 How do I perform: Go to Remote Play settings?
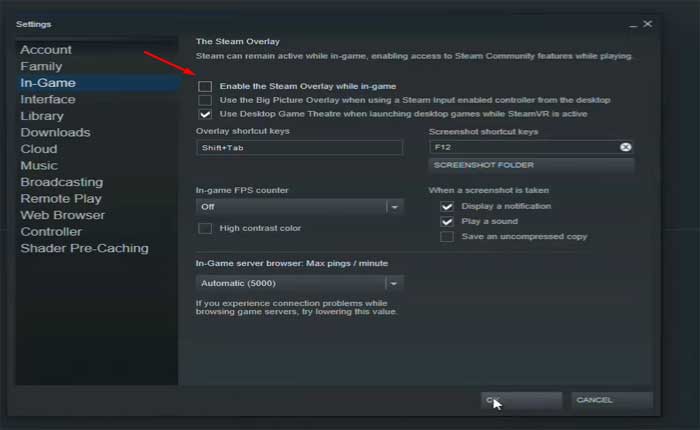point(61,199)
